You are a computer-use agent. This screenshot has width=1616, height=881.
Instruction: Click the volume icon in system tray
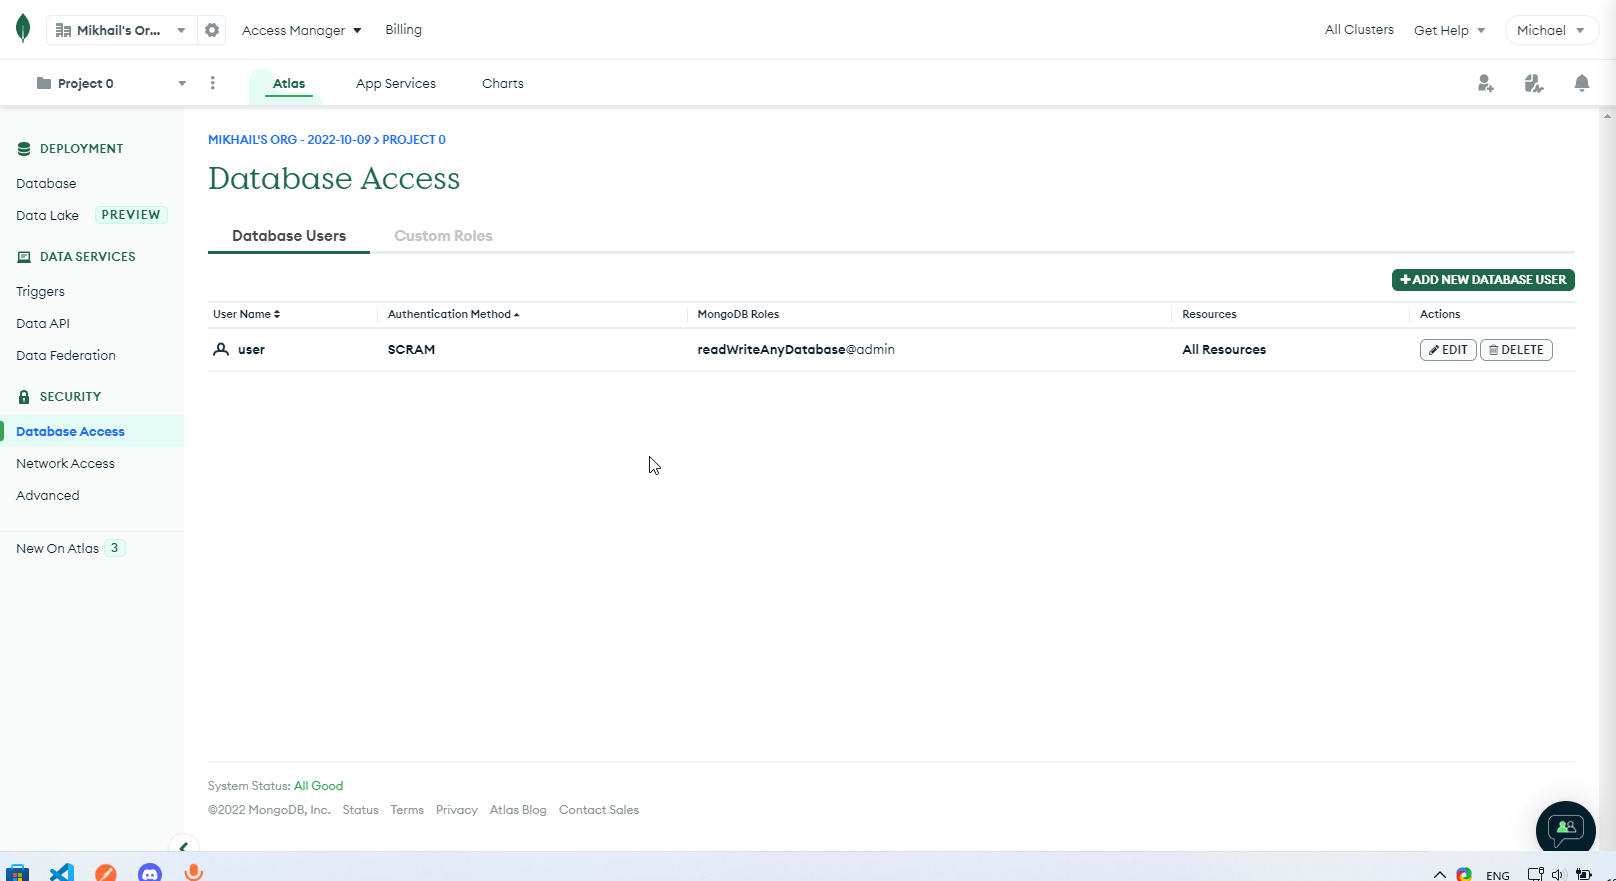pos(1558,874)
